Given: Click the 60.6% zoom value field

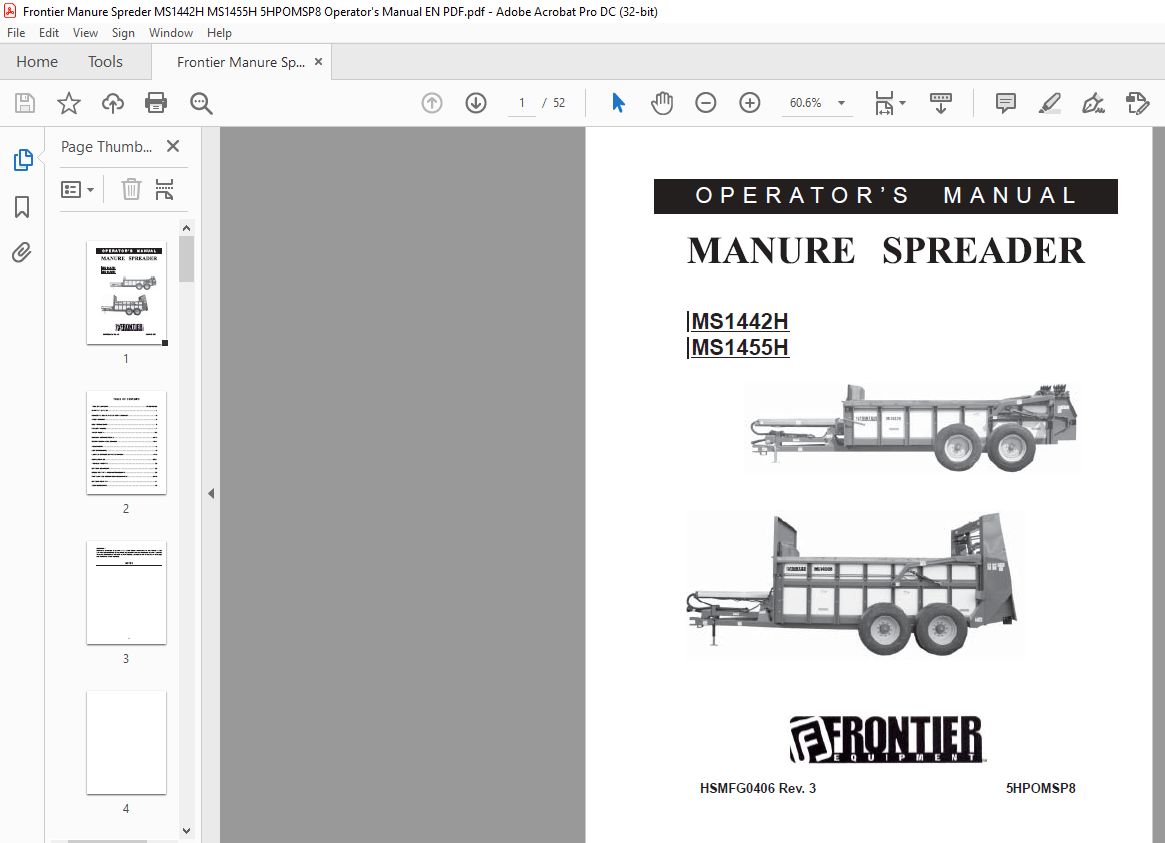Looking at the screenshot, I should pyautogui.click(x=805, y=102).
